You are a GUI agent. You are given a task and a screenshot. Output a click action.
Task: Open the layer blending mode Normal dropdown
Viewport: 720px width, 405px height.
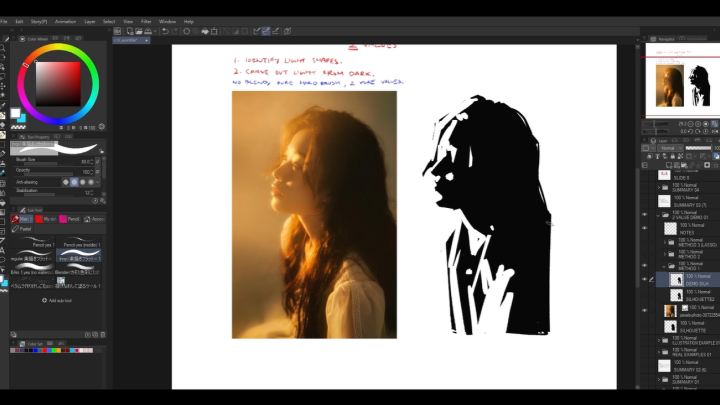click(x=670, y=148)
